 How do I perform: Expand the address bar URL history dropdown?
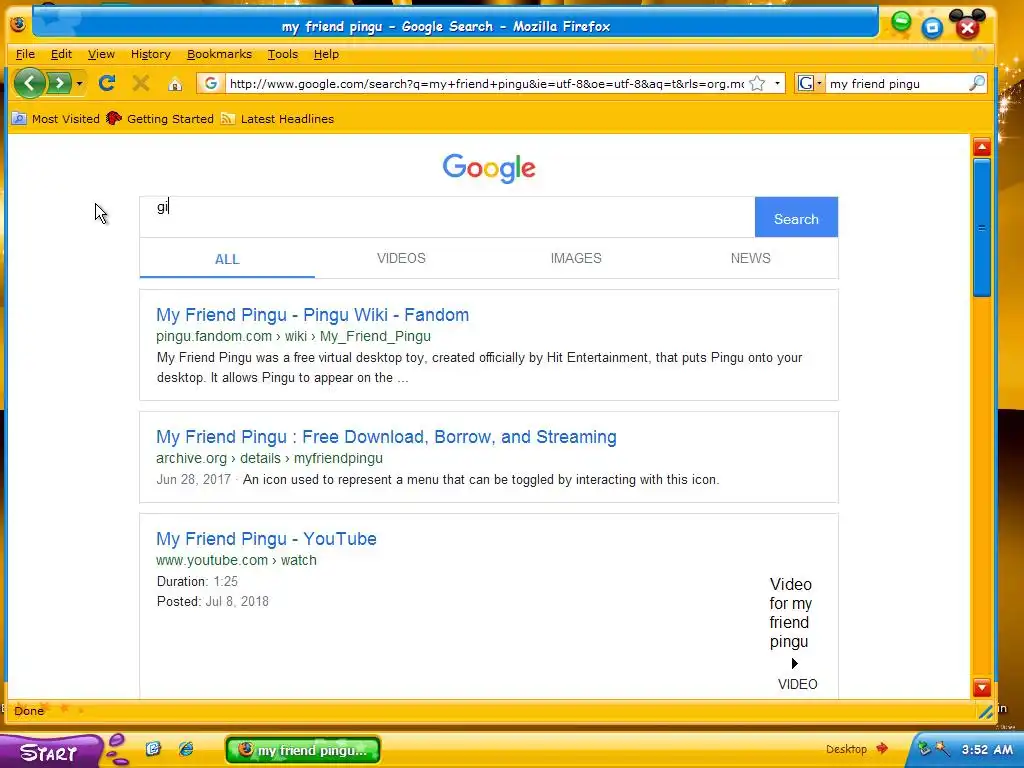[777, 84]
